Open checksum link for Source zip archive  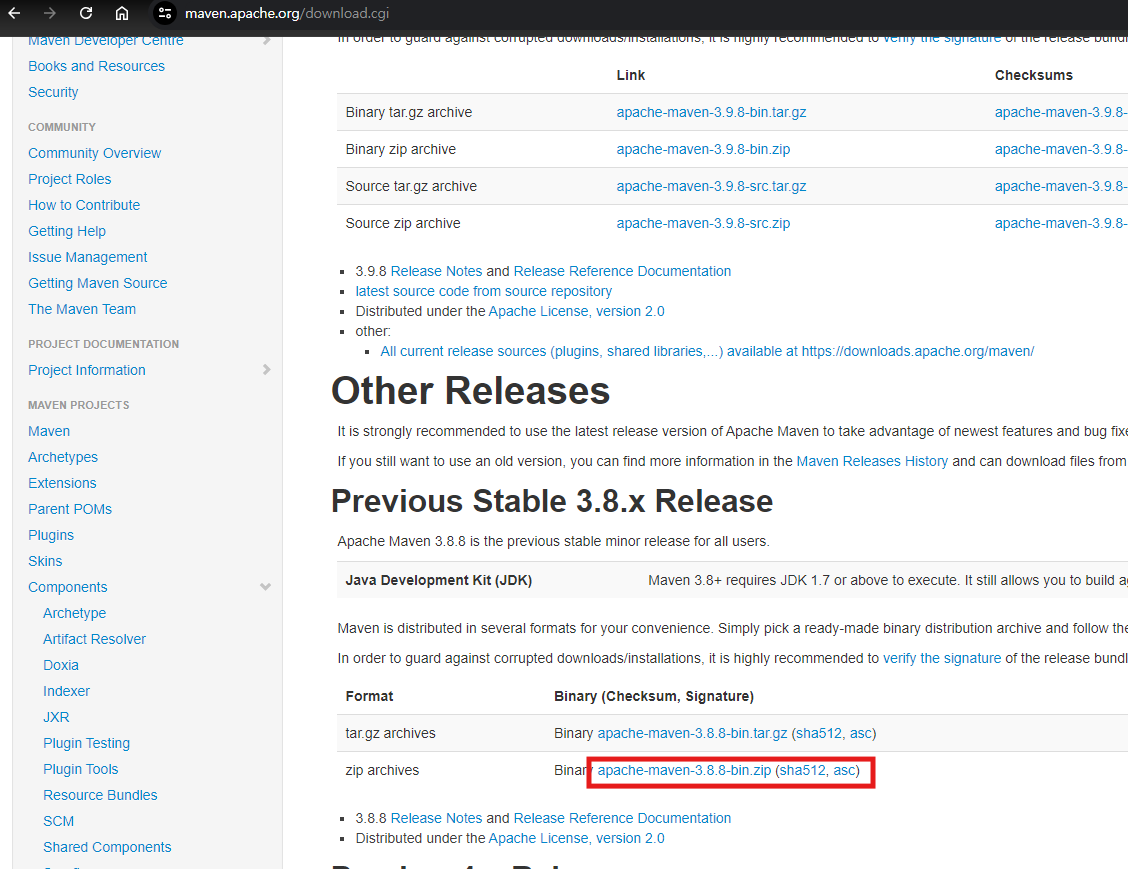[1061, 223]
